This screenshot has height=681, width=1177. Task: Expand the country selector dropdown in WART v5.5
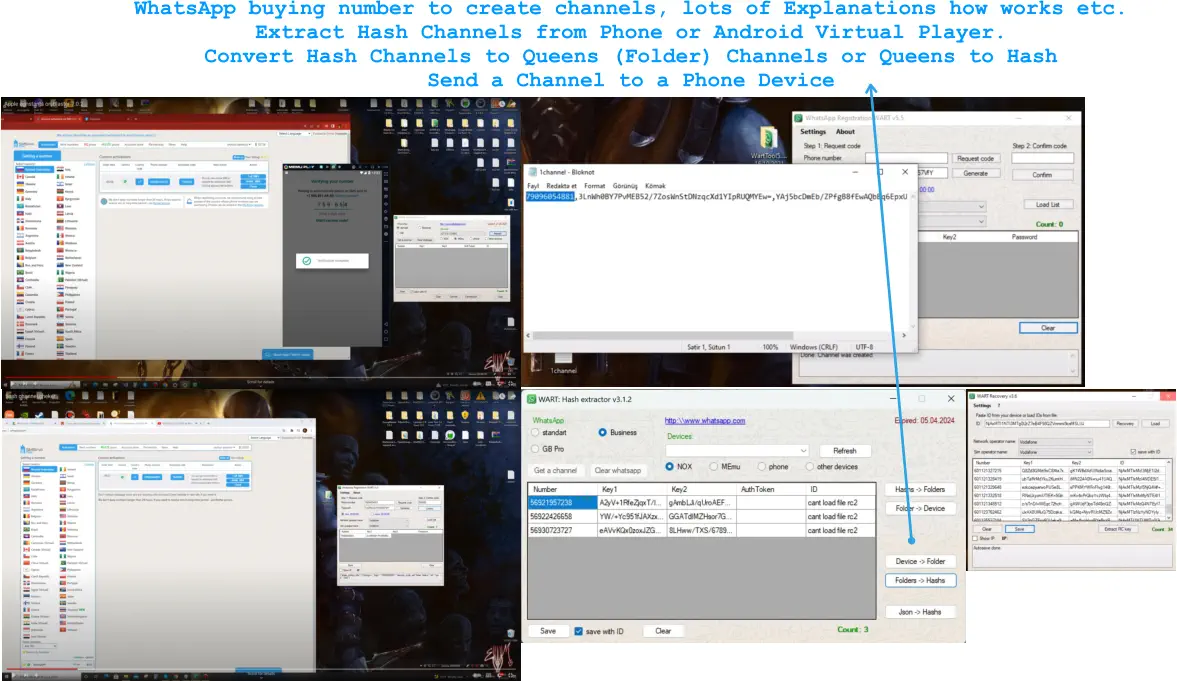[981, 207]
